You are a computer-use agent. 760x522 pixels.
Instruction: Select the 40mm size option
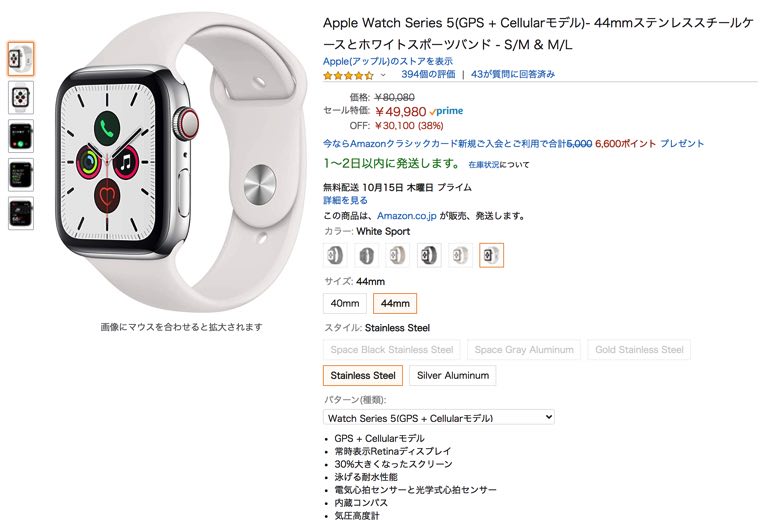[x=345, y=303]
